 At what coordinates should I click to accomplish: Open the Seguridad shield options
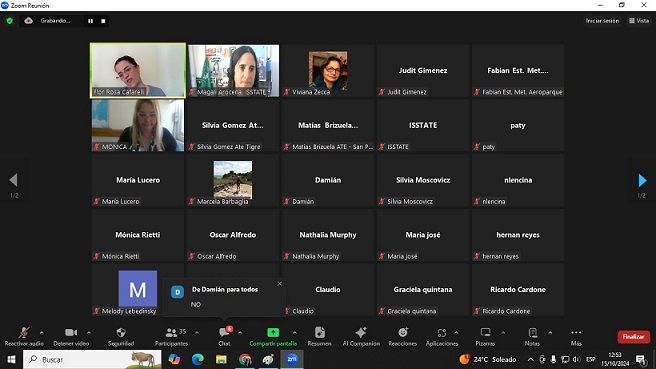pyautogui.click(x=121, y=336)
